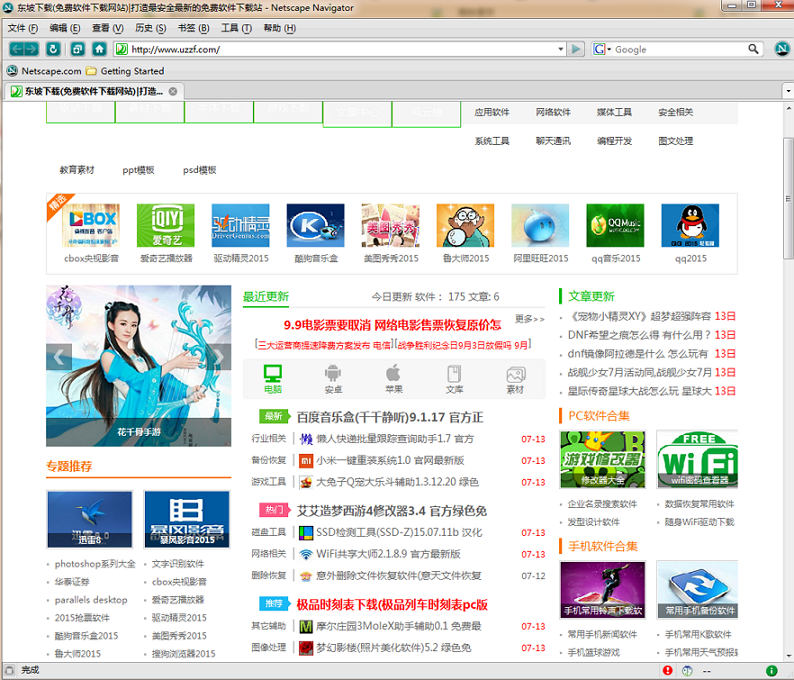The height and width of the screenshot is (680, 794).
Task: Open the 游戏修改器 thumbnail
Action: pos(603,459)
